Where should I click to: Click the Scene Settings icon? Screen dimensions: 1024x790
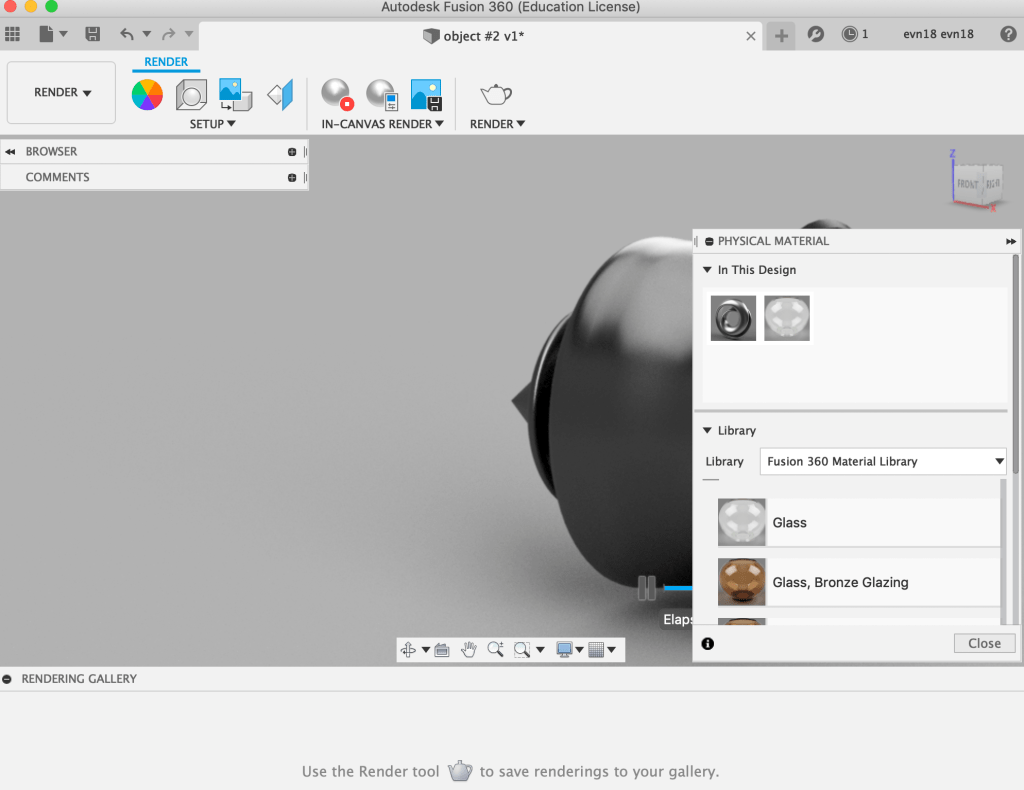191,95
